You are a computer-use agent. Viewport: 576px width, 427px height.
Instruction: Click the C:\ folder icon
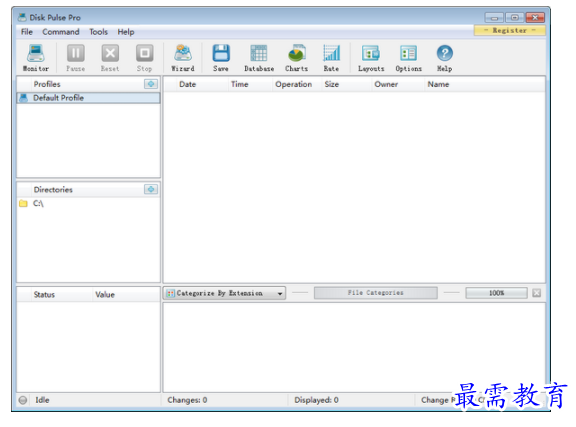point(24,203)
